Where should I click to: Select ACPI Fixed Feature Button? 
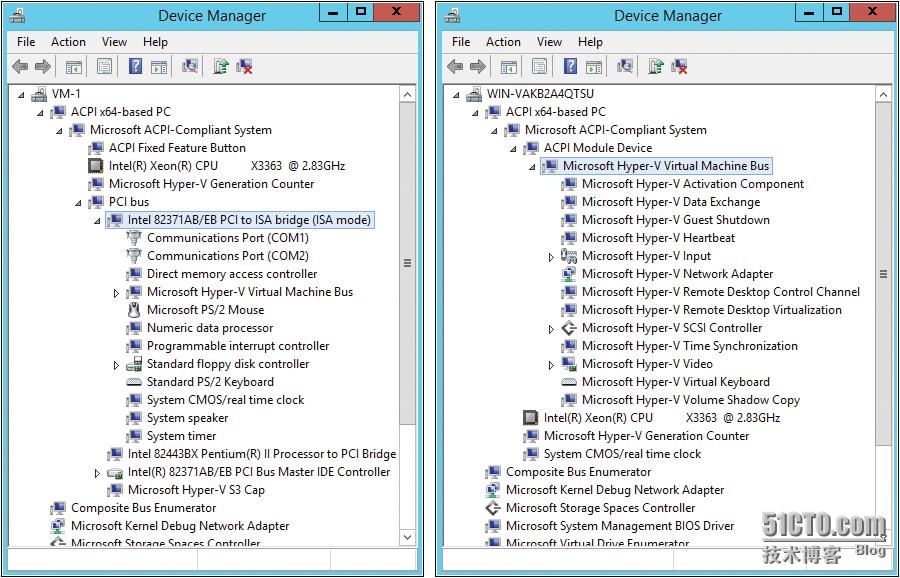[x=177, y=148]
